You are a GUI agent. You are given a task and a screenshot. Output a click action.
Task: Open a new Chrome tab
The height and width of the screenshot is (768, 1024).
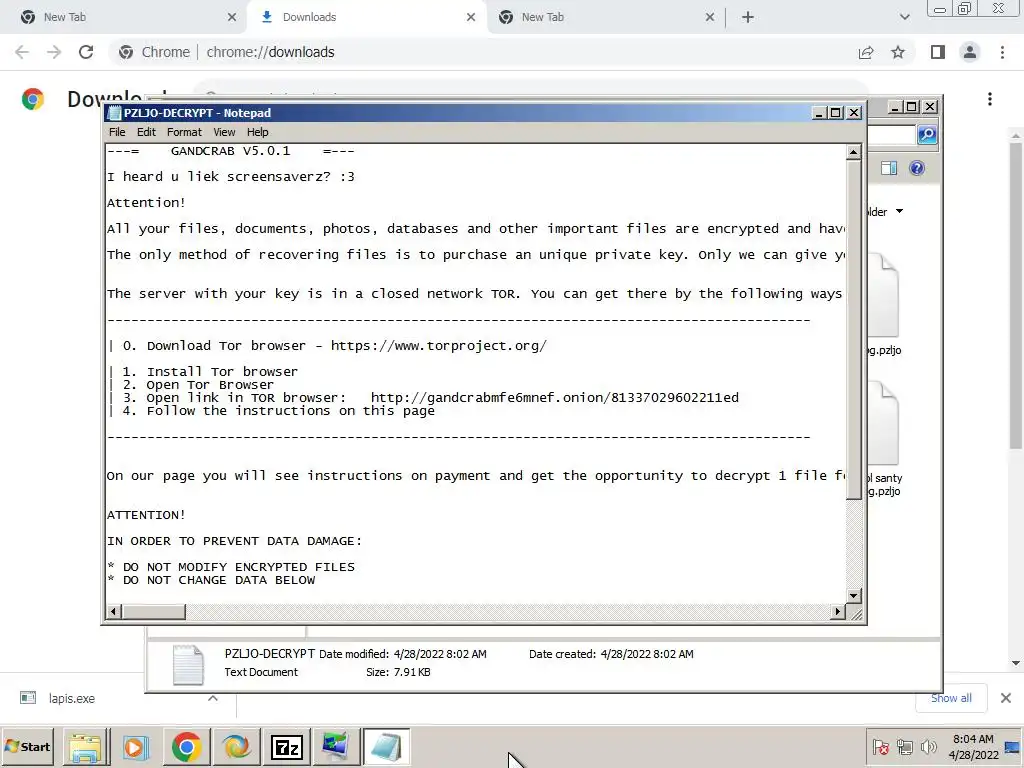[x=748, y=17]
